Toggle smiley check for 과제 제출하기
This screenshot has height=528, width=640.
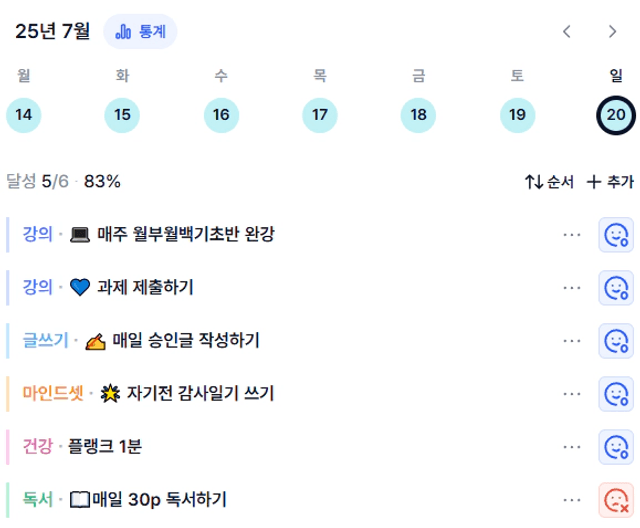click(616, 288)
